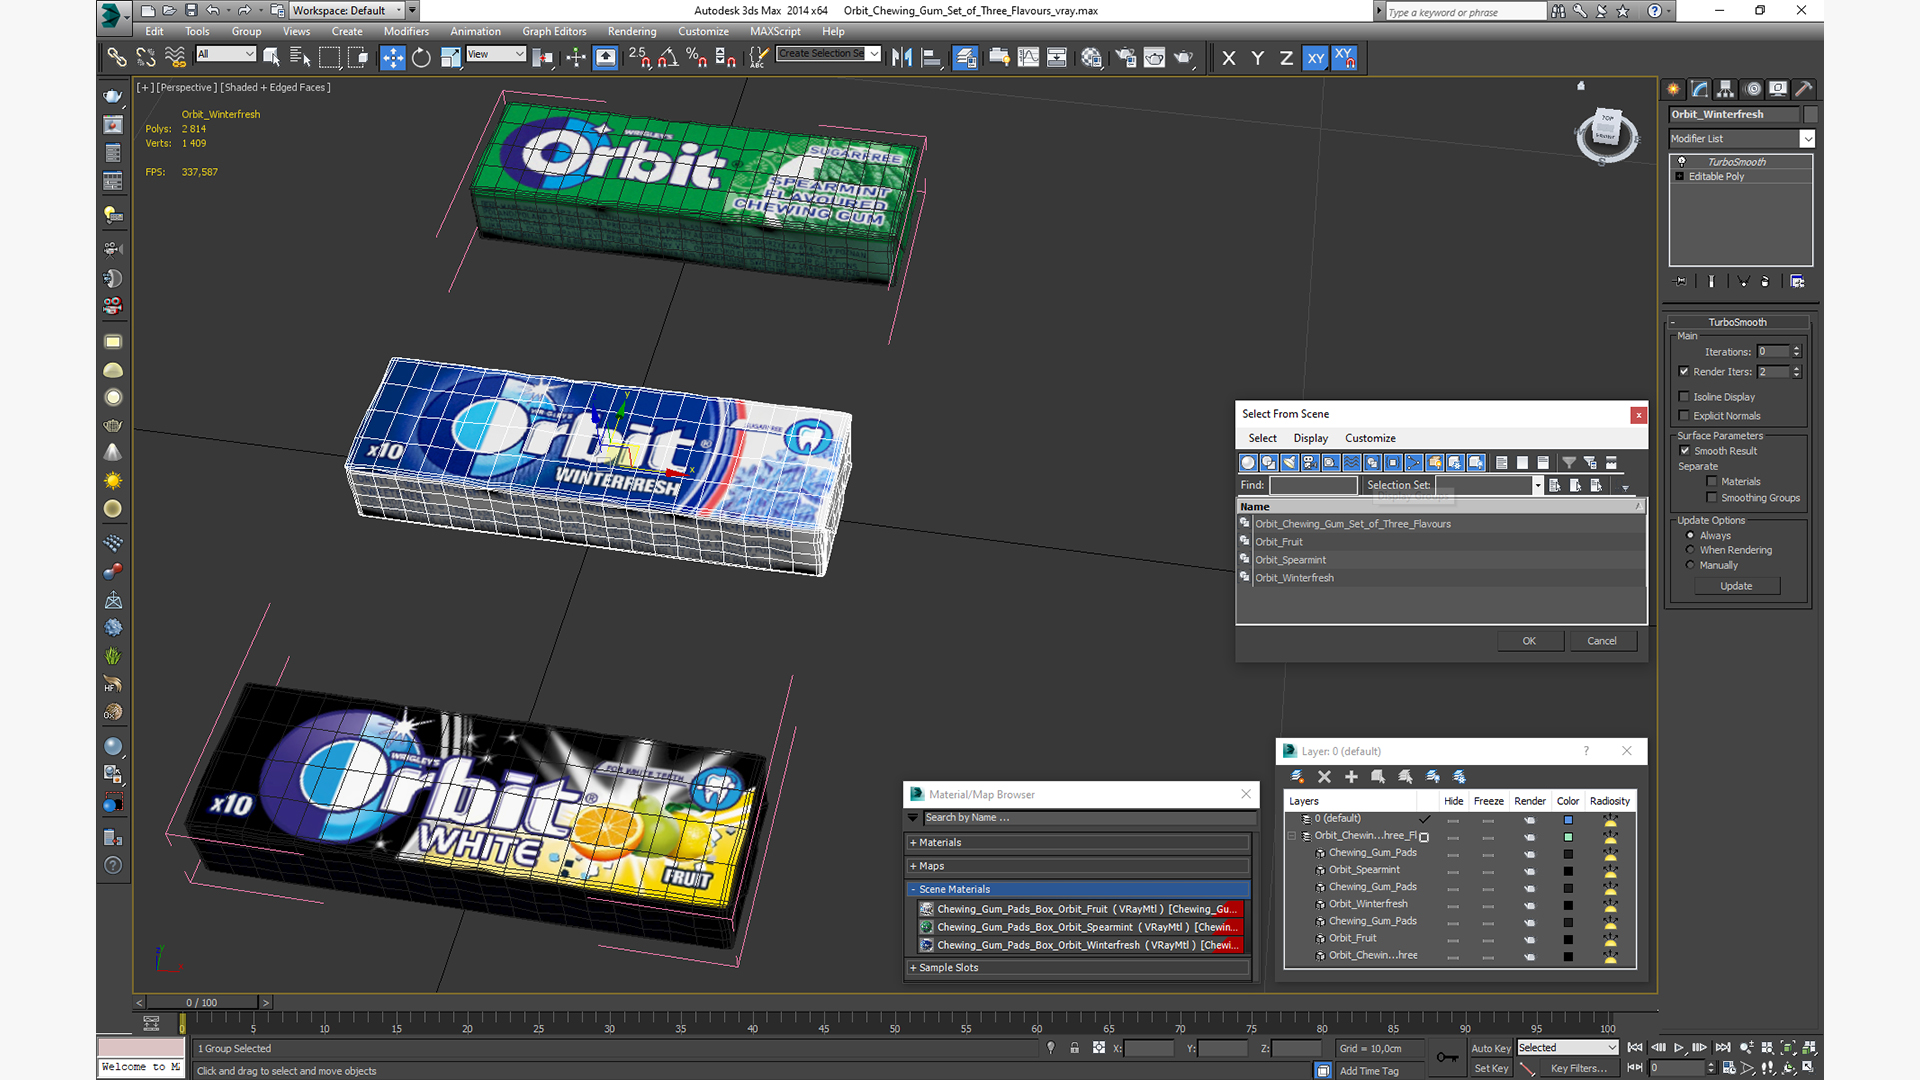
Task: Select Manually update option
Action: pos(1691,565)
